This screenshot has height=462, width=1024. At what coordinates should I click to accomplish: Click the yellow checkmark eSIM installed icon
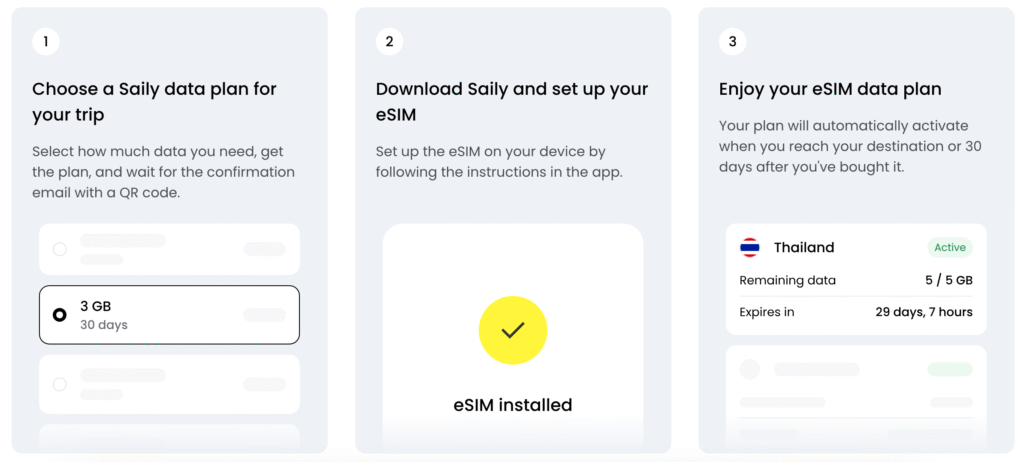(x=513, y=329)
